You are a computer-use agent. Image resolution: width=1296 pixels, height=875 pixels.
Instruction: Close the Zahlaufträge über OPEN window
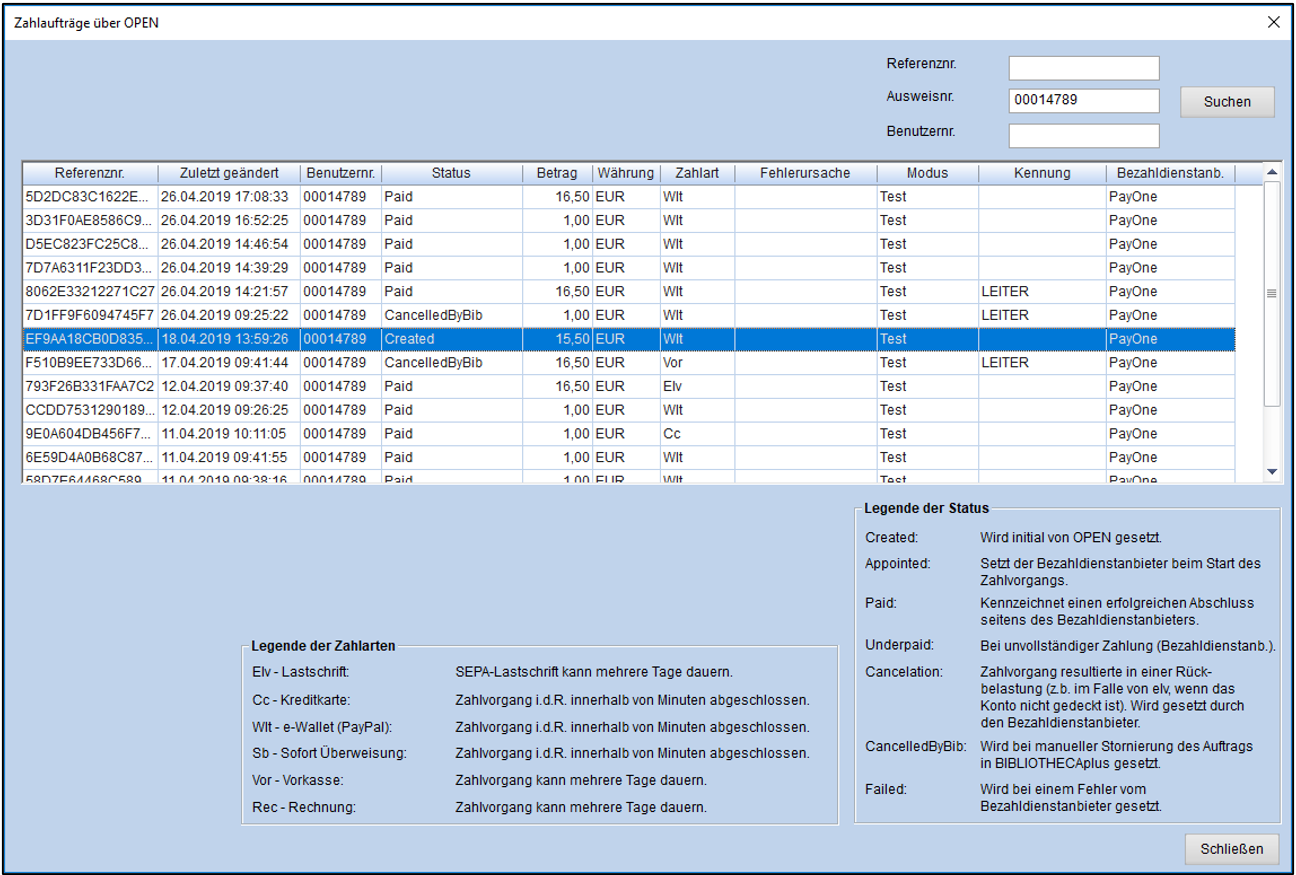tap(1273, 22)
